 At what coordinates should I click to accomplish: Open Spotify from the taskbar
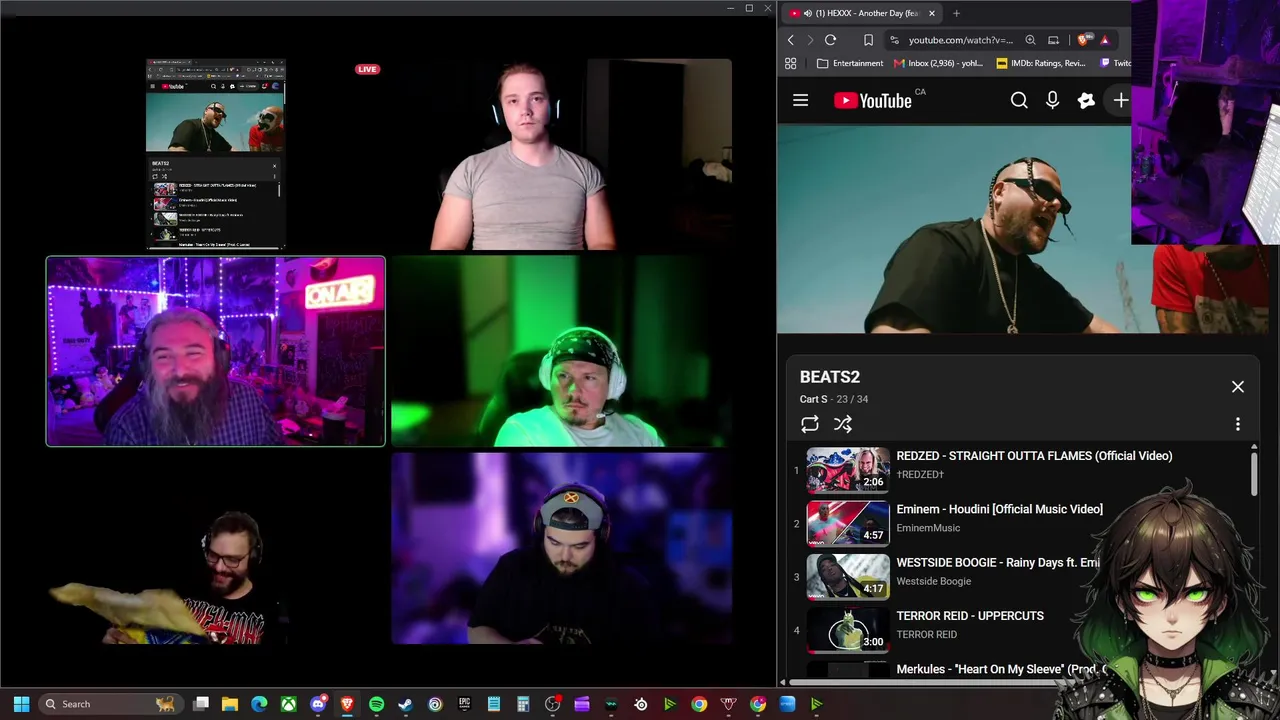(x=376, y=704)
